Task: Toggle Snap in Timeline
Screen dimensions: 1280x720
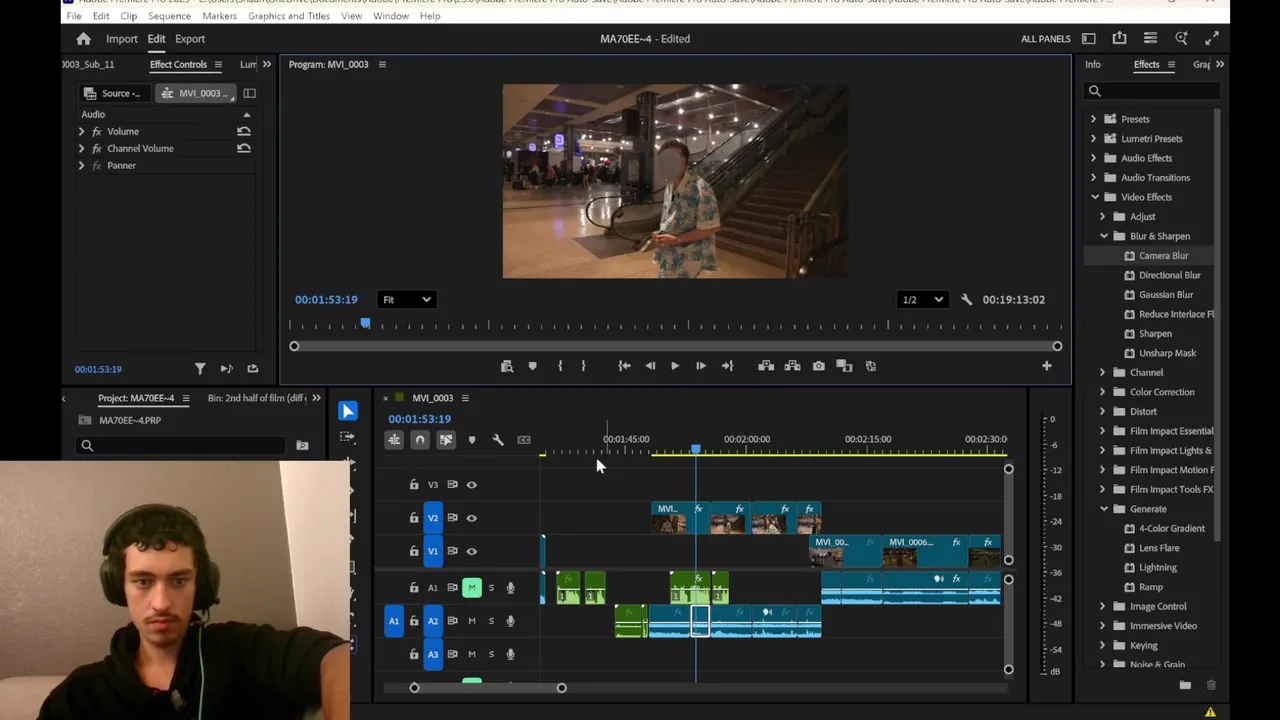Action: (420, 440)
